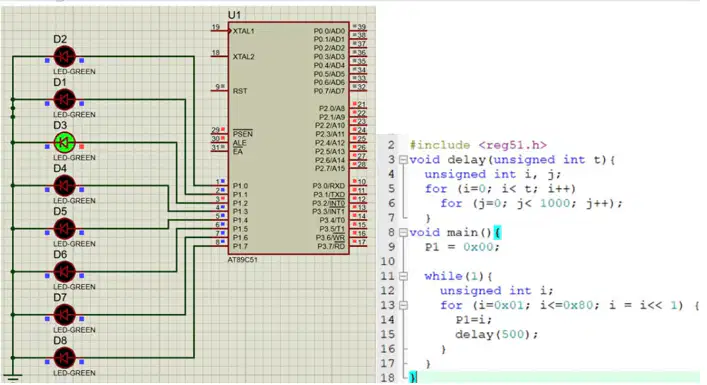Click the lit green D3 LED
The width and height of the screenshot is (707, 385).
click(x=64, y=143)
